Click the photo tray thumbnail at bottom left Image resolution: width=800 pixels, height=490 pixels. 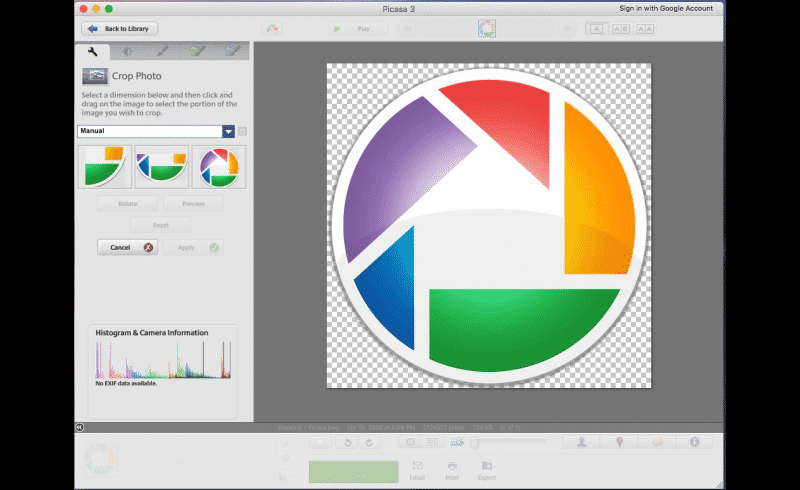pyautogui.click(x=101, y=459)
